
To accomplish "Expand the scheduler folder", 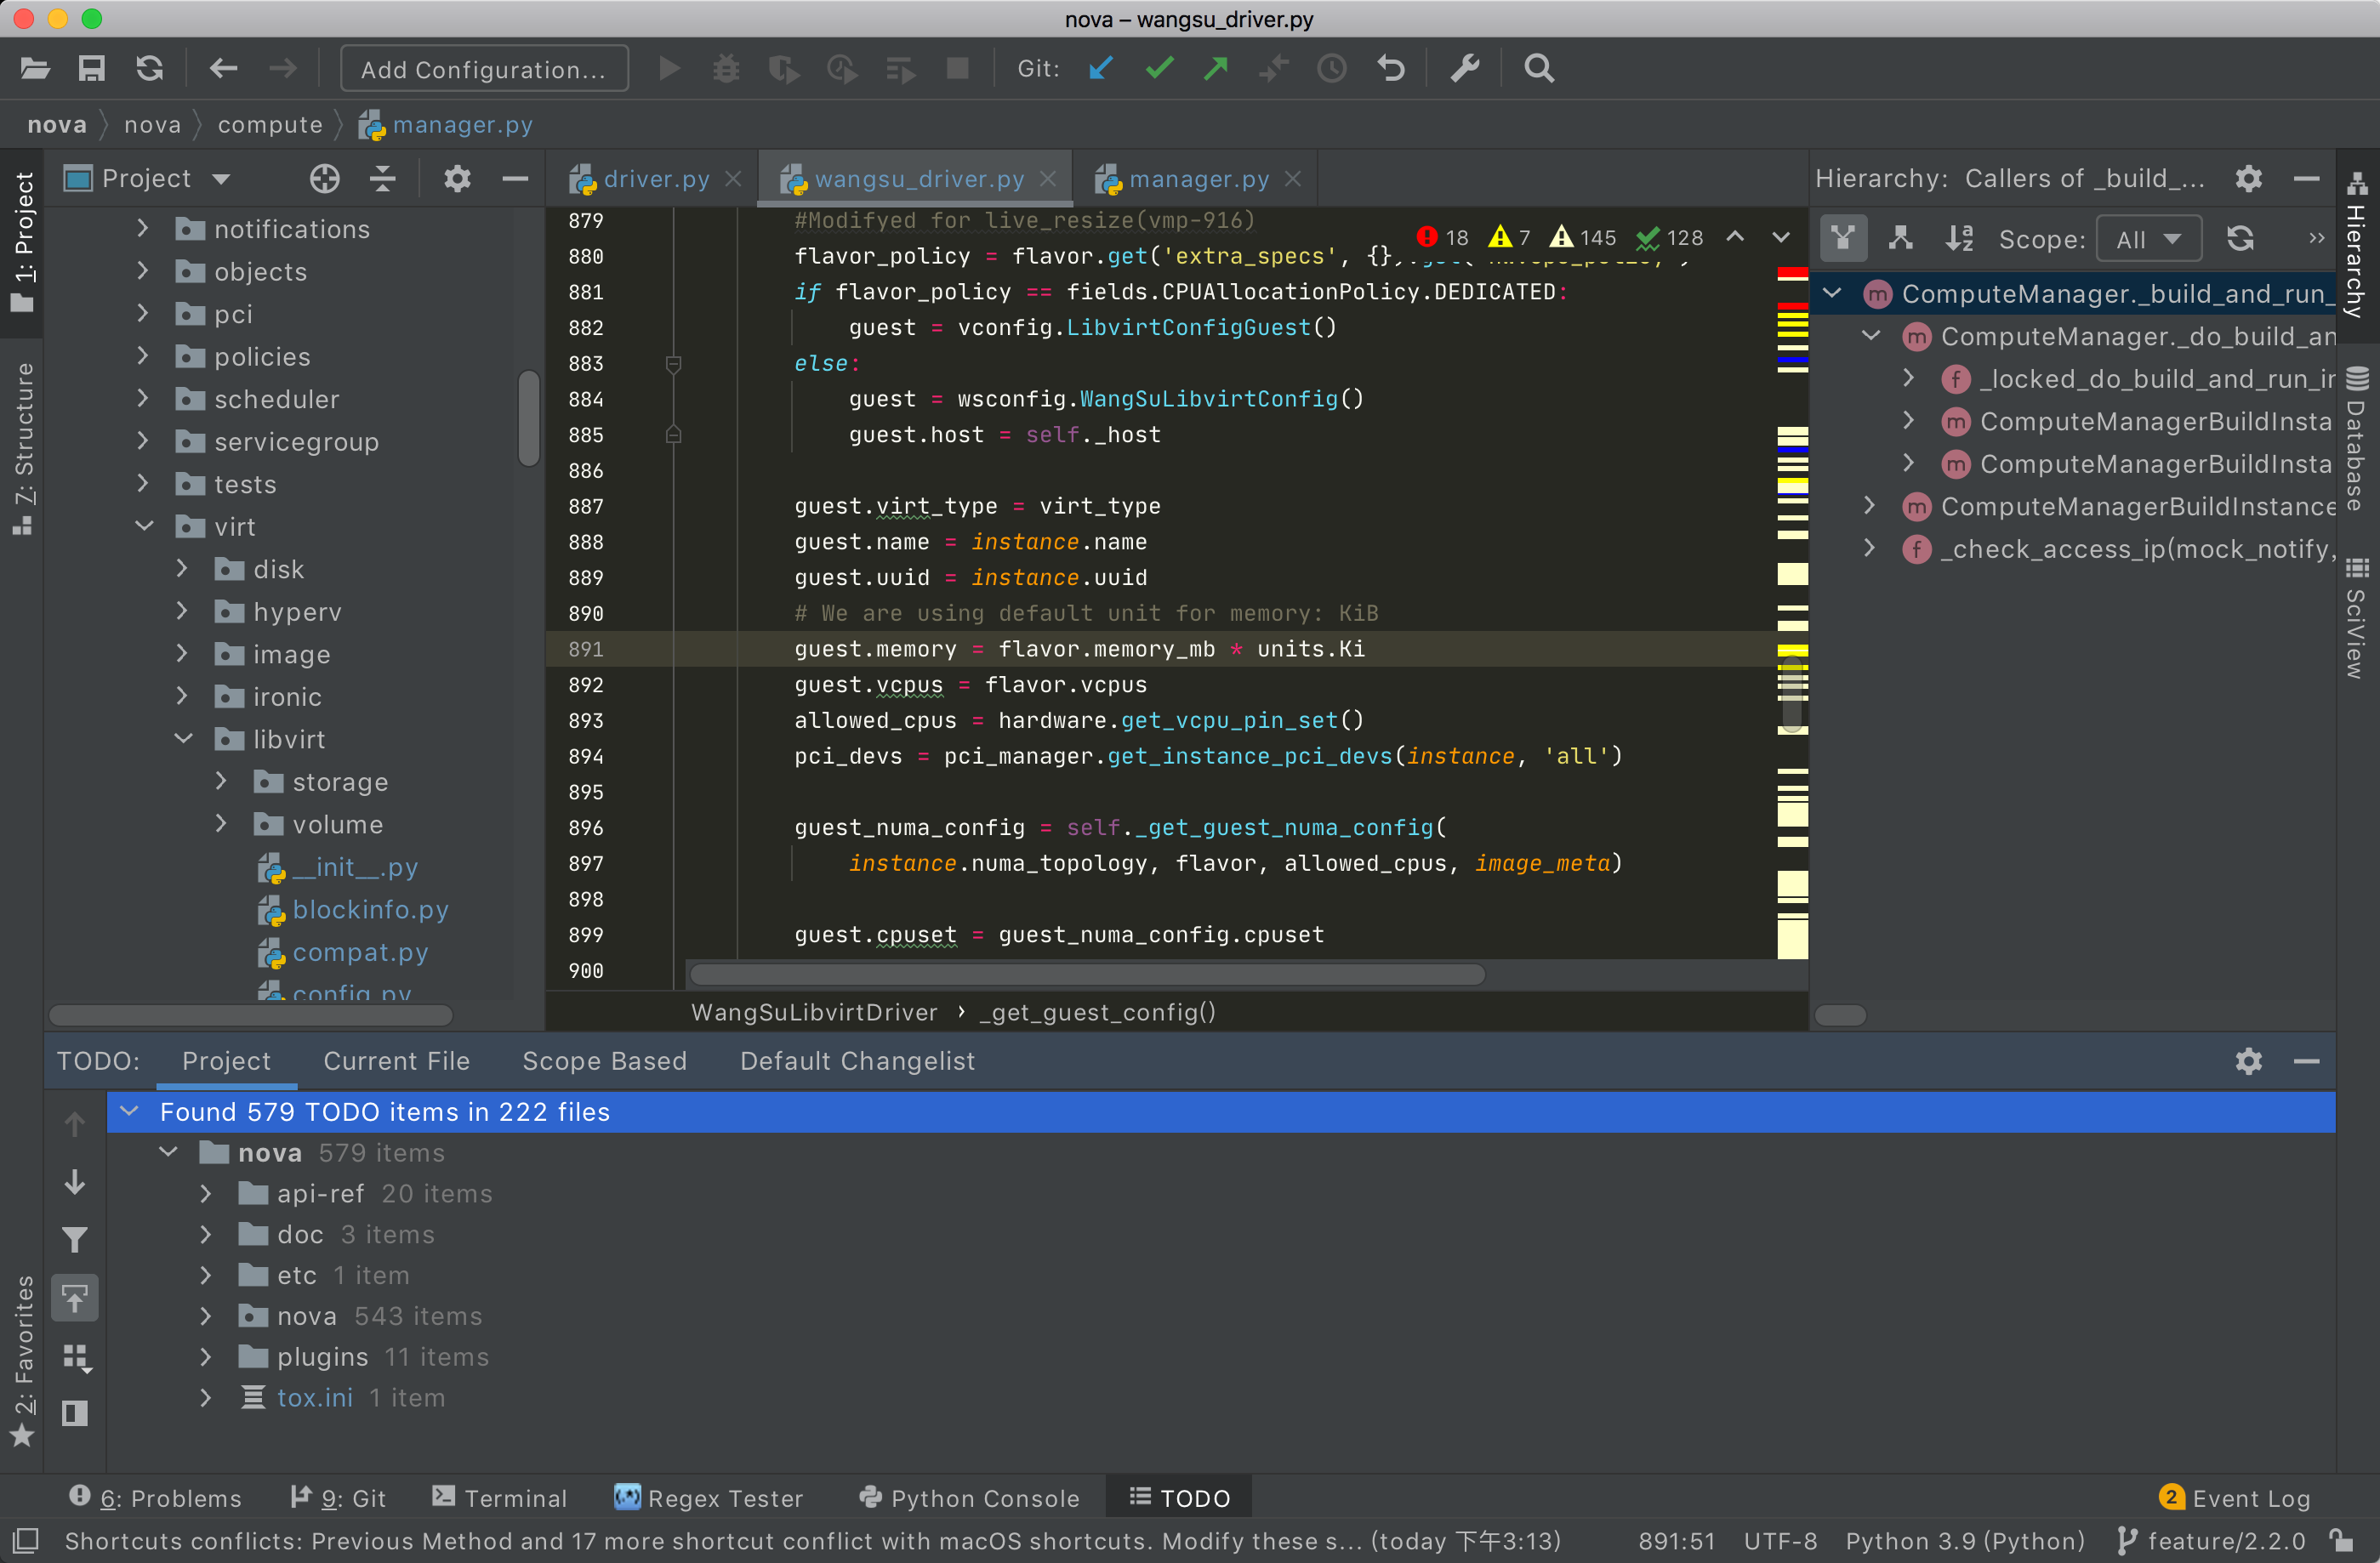I will (x=143, y=399).
